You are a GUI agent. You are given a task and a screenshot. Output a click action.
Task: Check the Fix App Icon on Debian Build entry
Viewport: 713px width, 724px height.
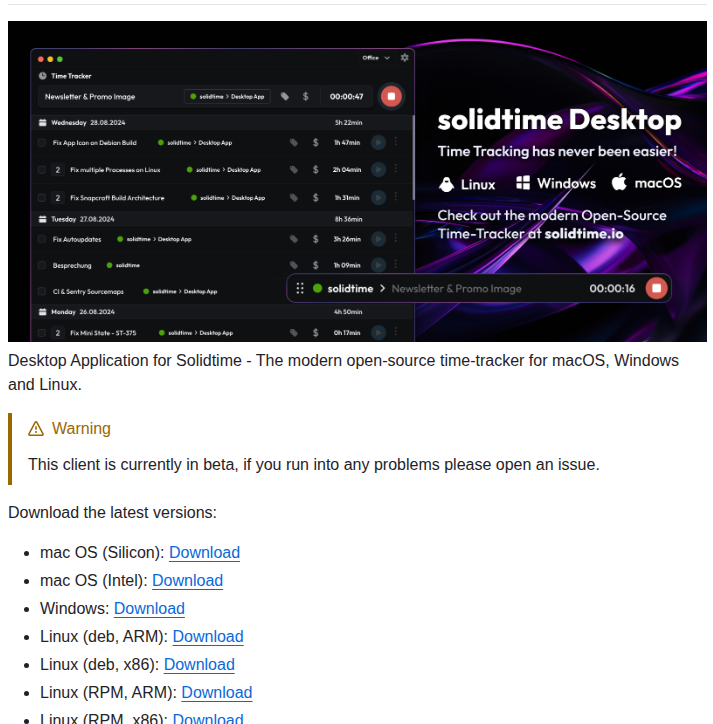(42, 143)
